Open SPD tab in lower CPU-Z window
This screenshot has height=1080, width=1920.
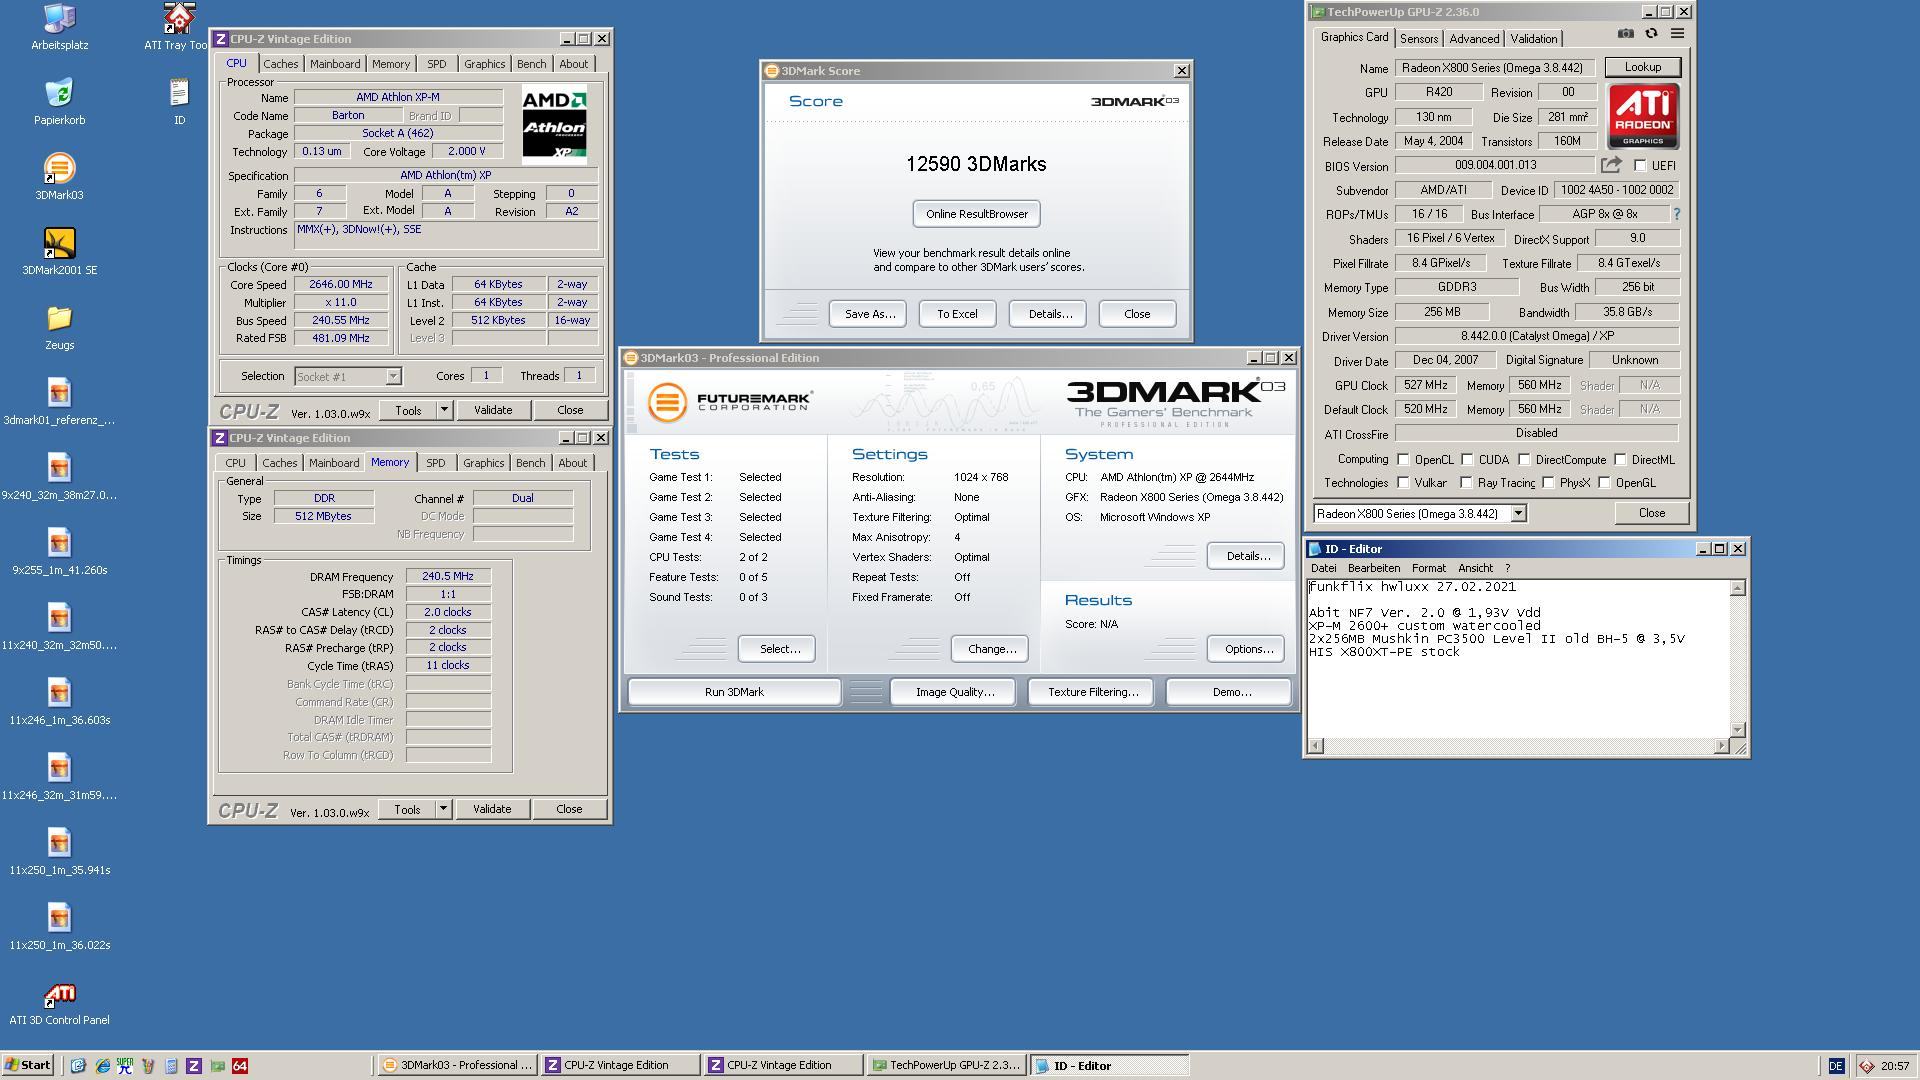tap(435, 463)
